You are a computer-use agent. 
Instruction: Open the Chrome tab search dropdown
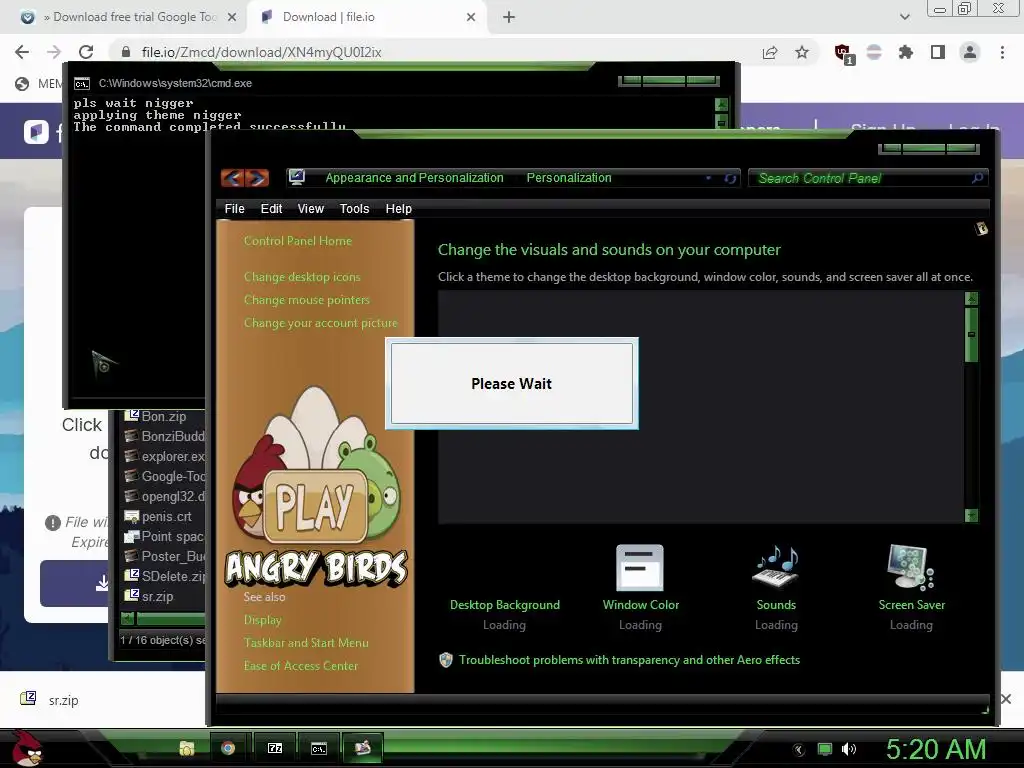(904, 18)
